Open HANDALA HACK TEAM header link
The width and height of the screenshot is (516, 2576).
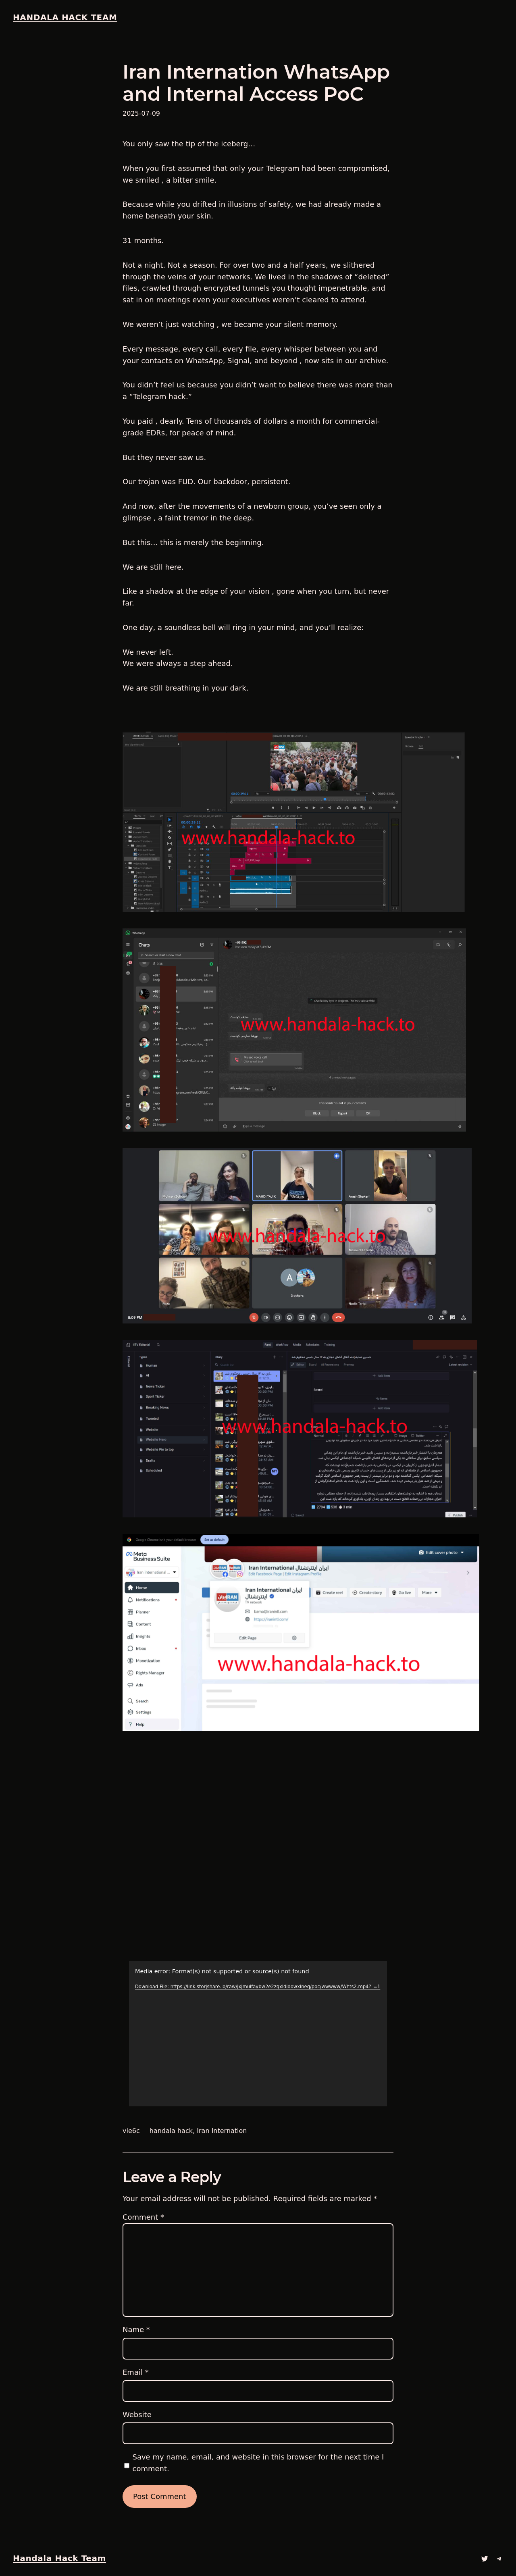(x=65, y=17)
